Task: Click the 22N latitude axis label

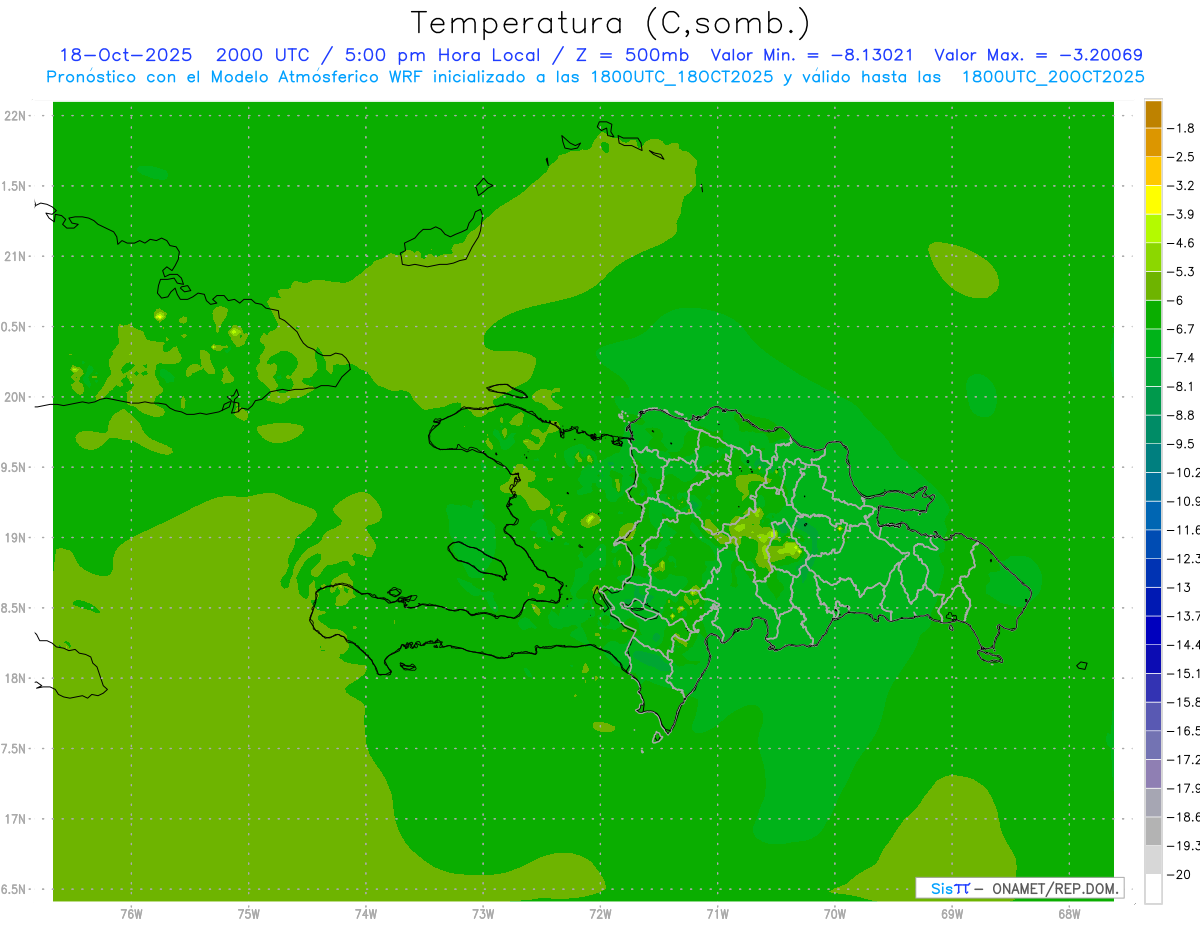Action: (17, 116)
